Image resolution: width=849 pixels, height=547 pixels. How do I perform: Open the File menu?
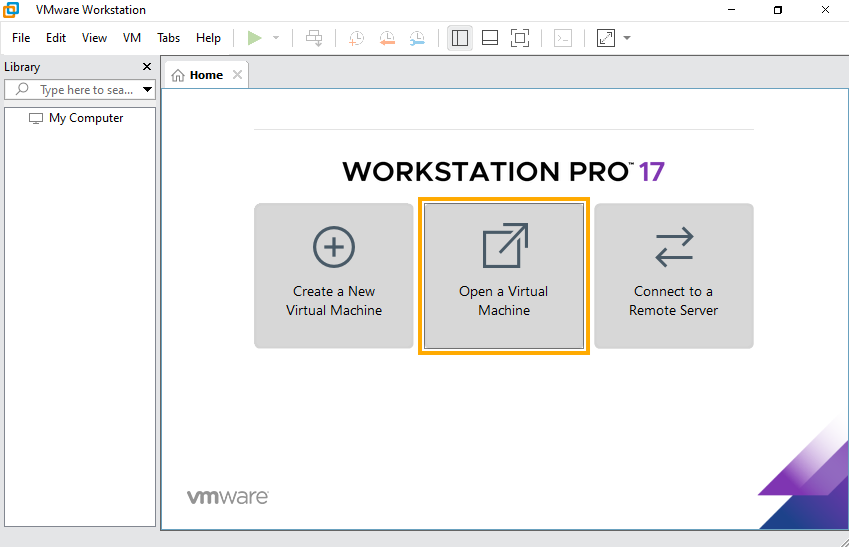[21, 38]
